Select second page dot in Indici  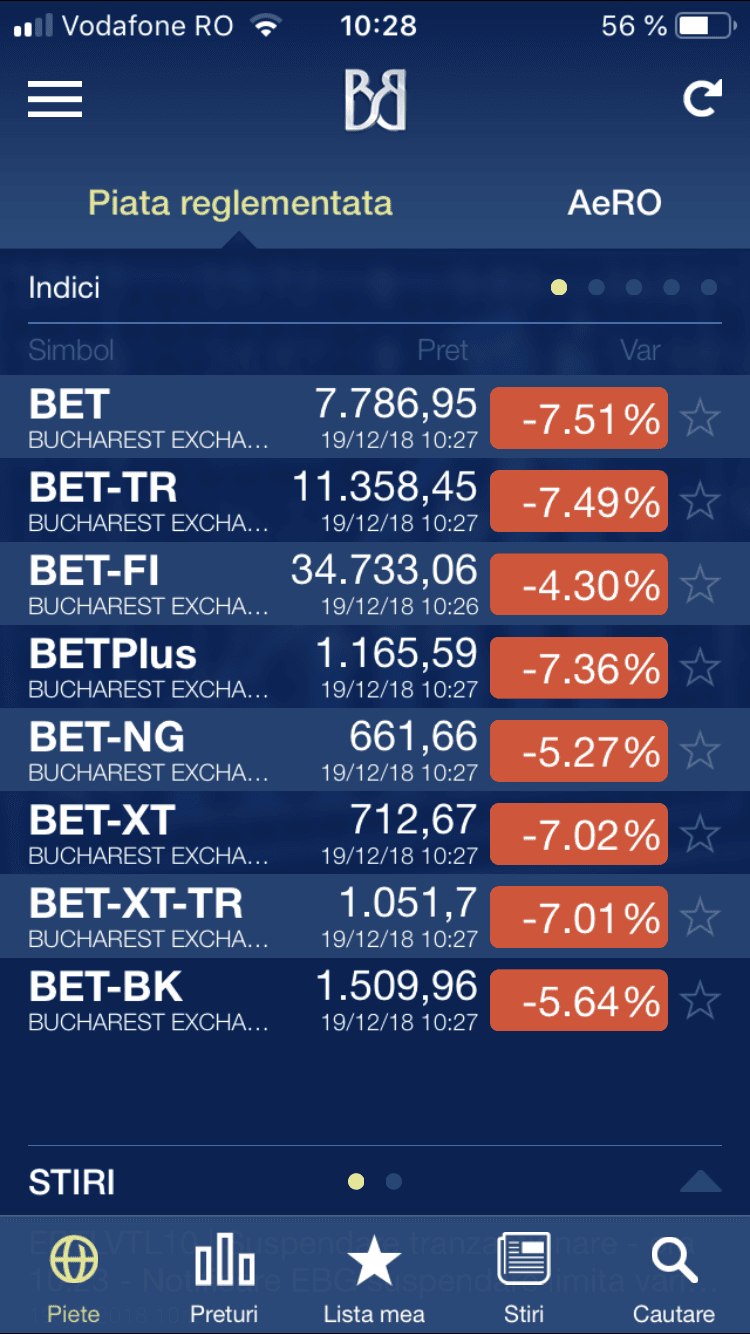[x=597, y=288]
